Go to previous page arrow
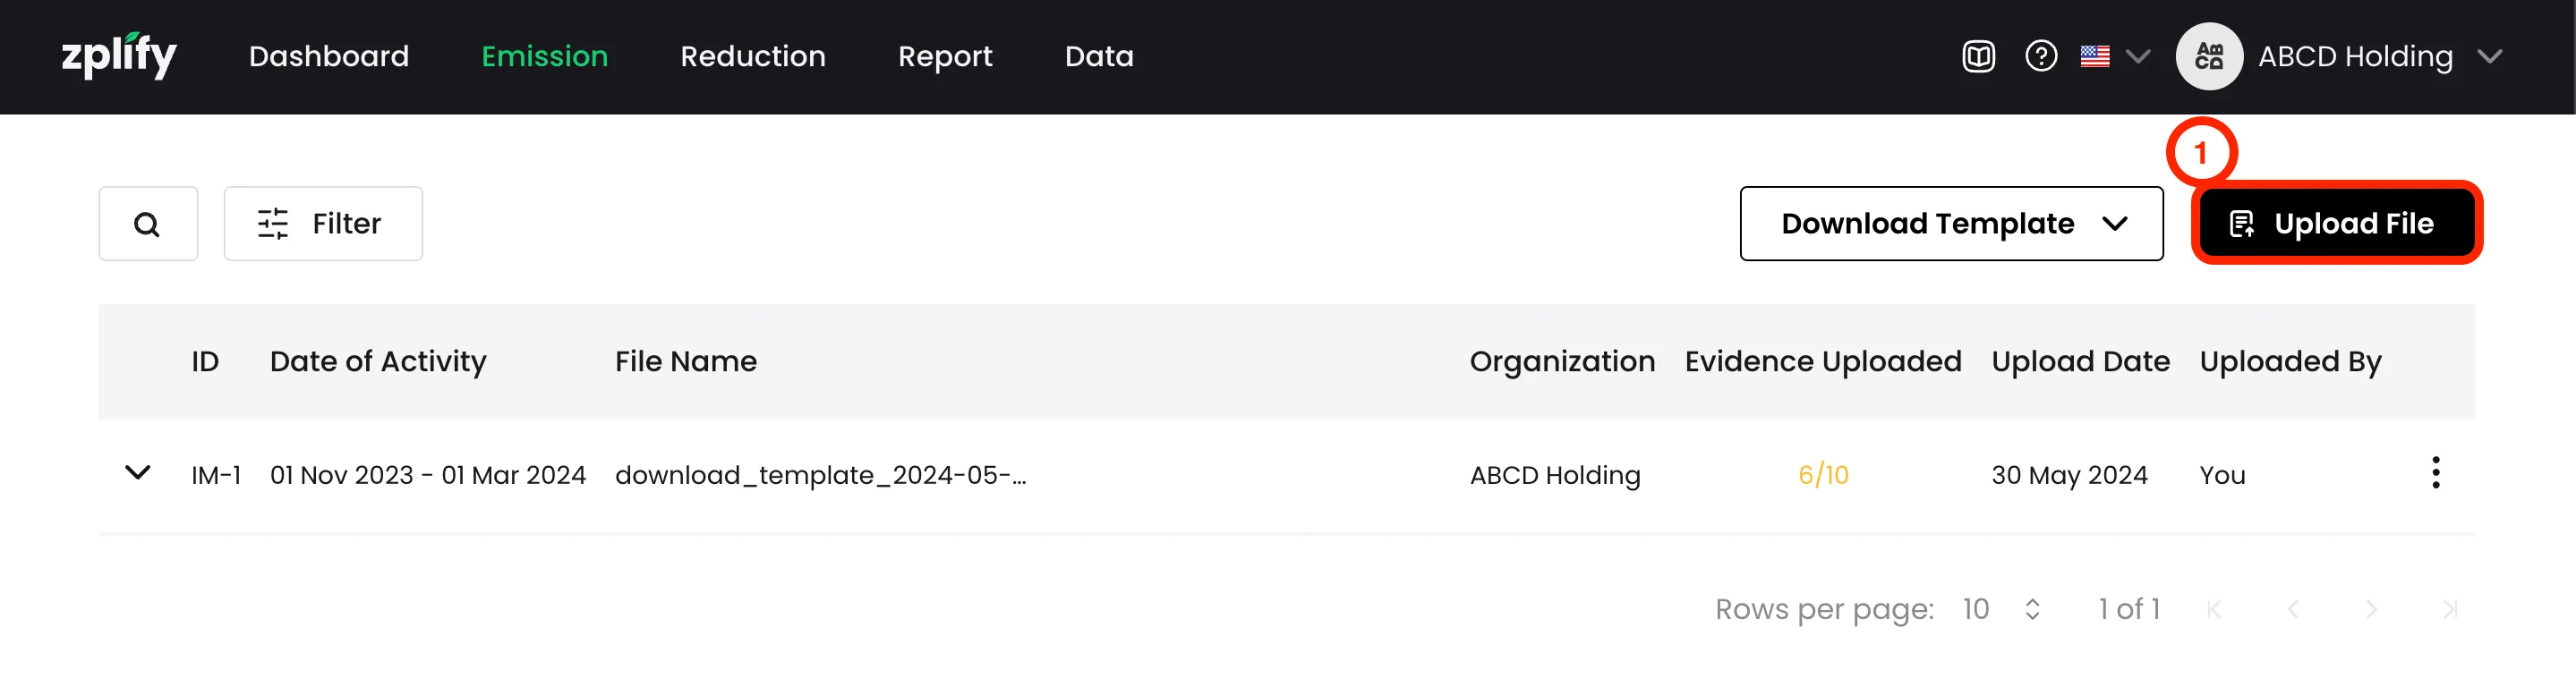The image size is (2576, 687). (x=2293, y=609)
